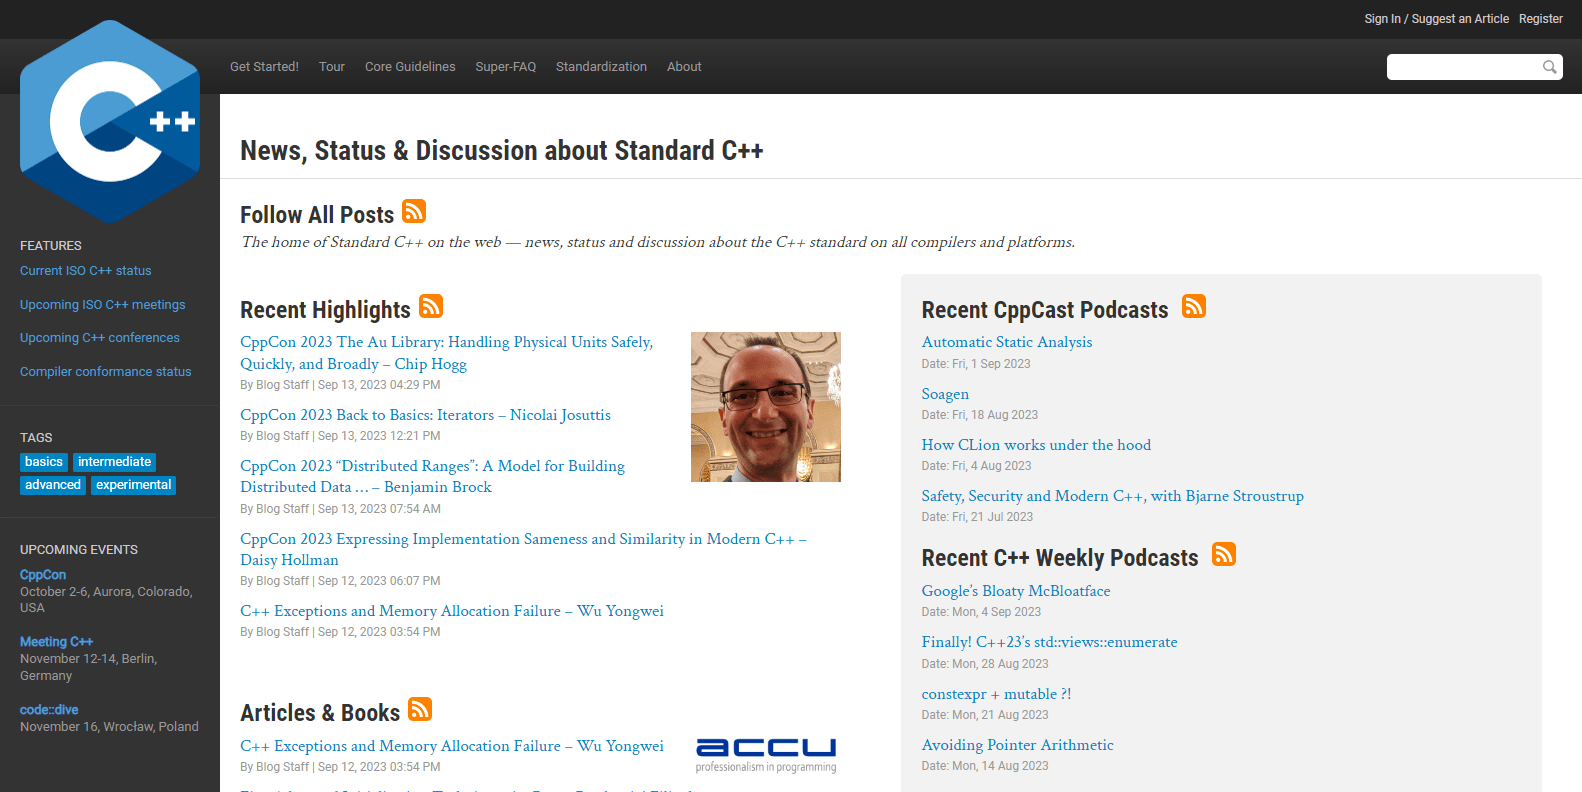Open the code::dive event link
This screenshot has height=792, width=1582.
(49, 710)
